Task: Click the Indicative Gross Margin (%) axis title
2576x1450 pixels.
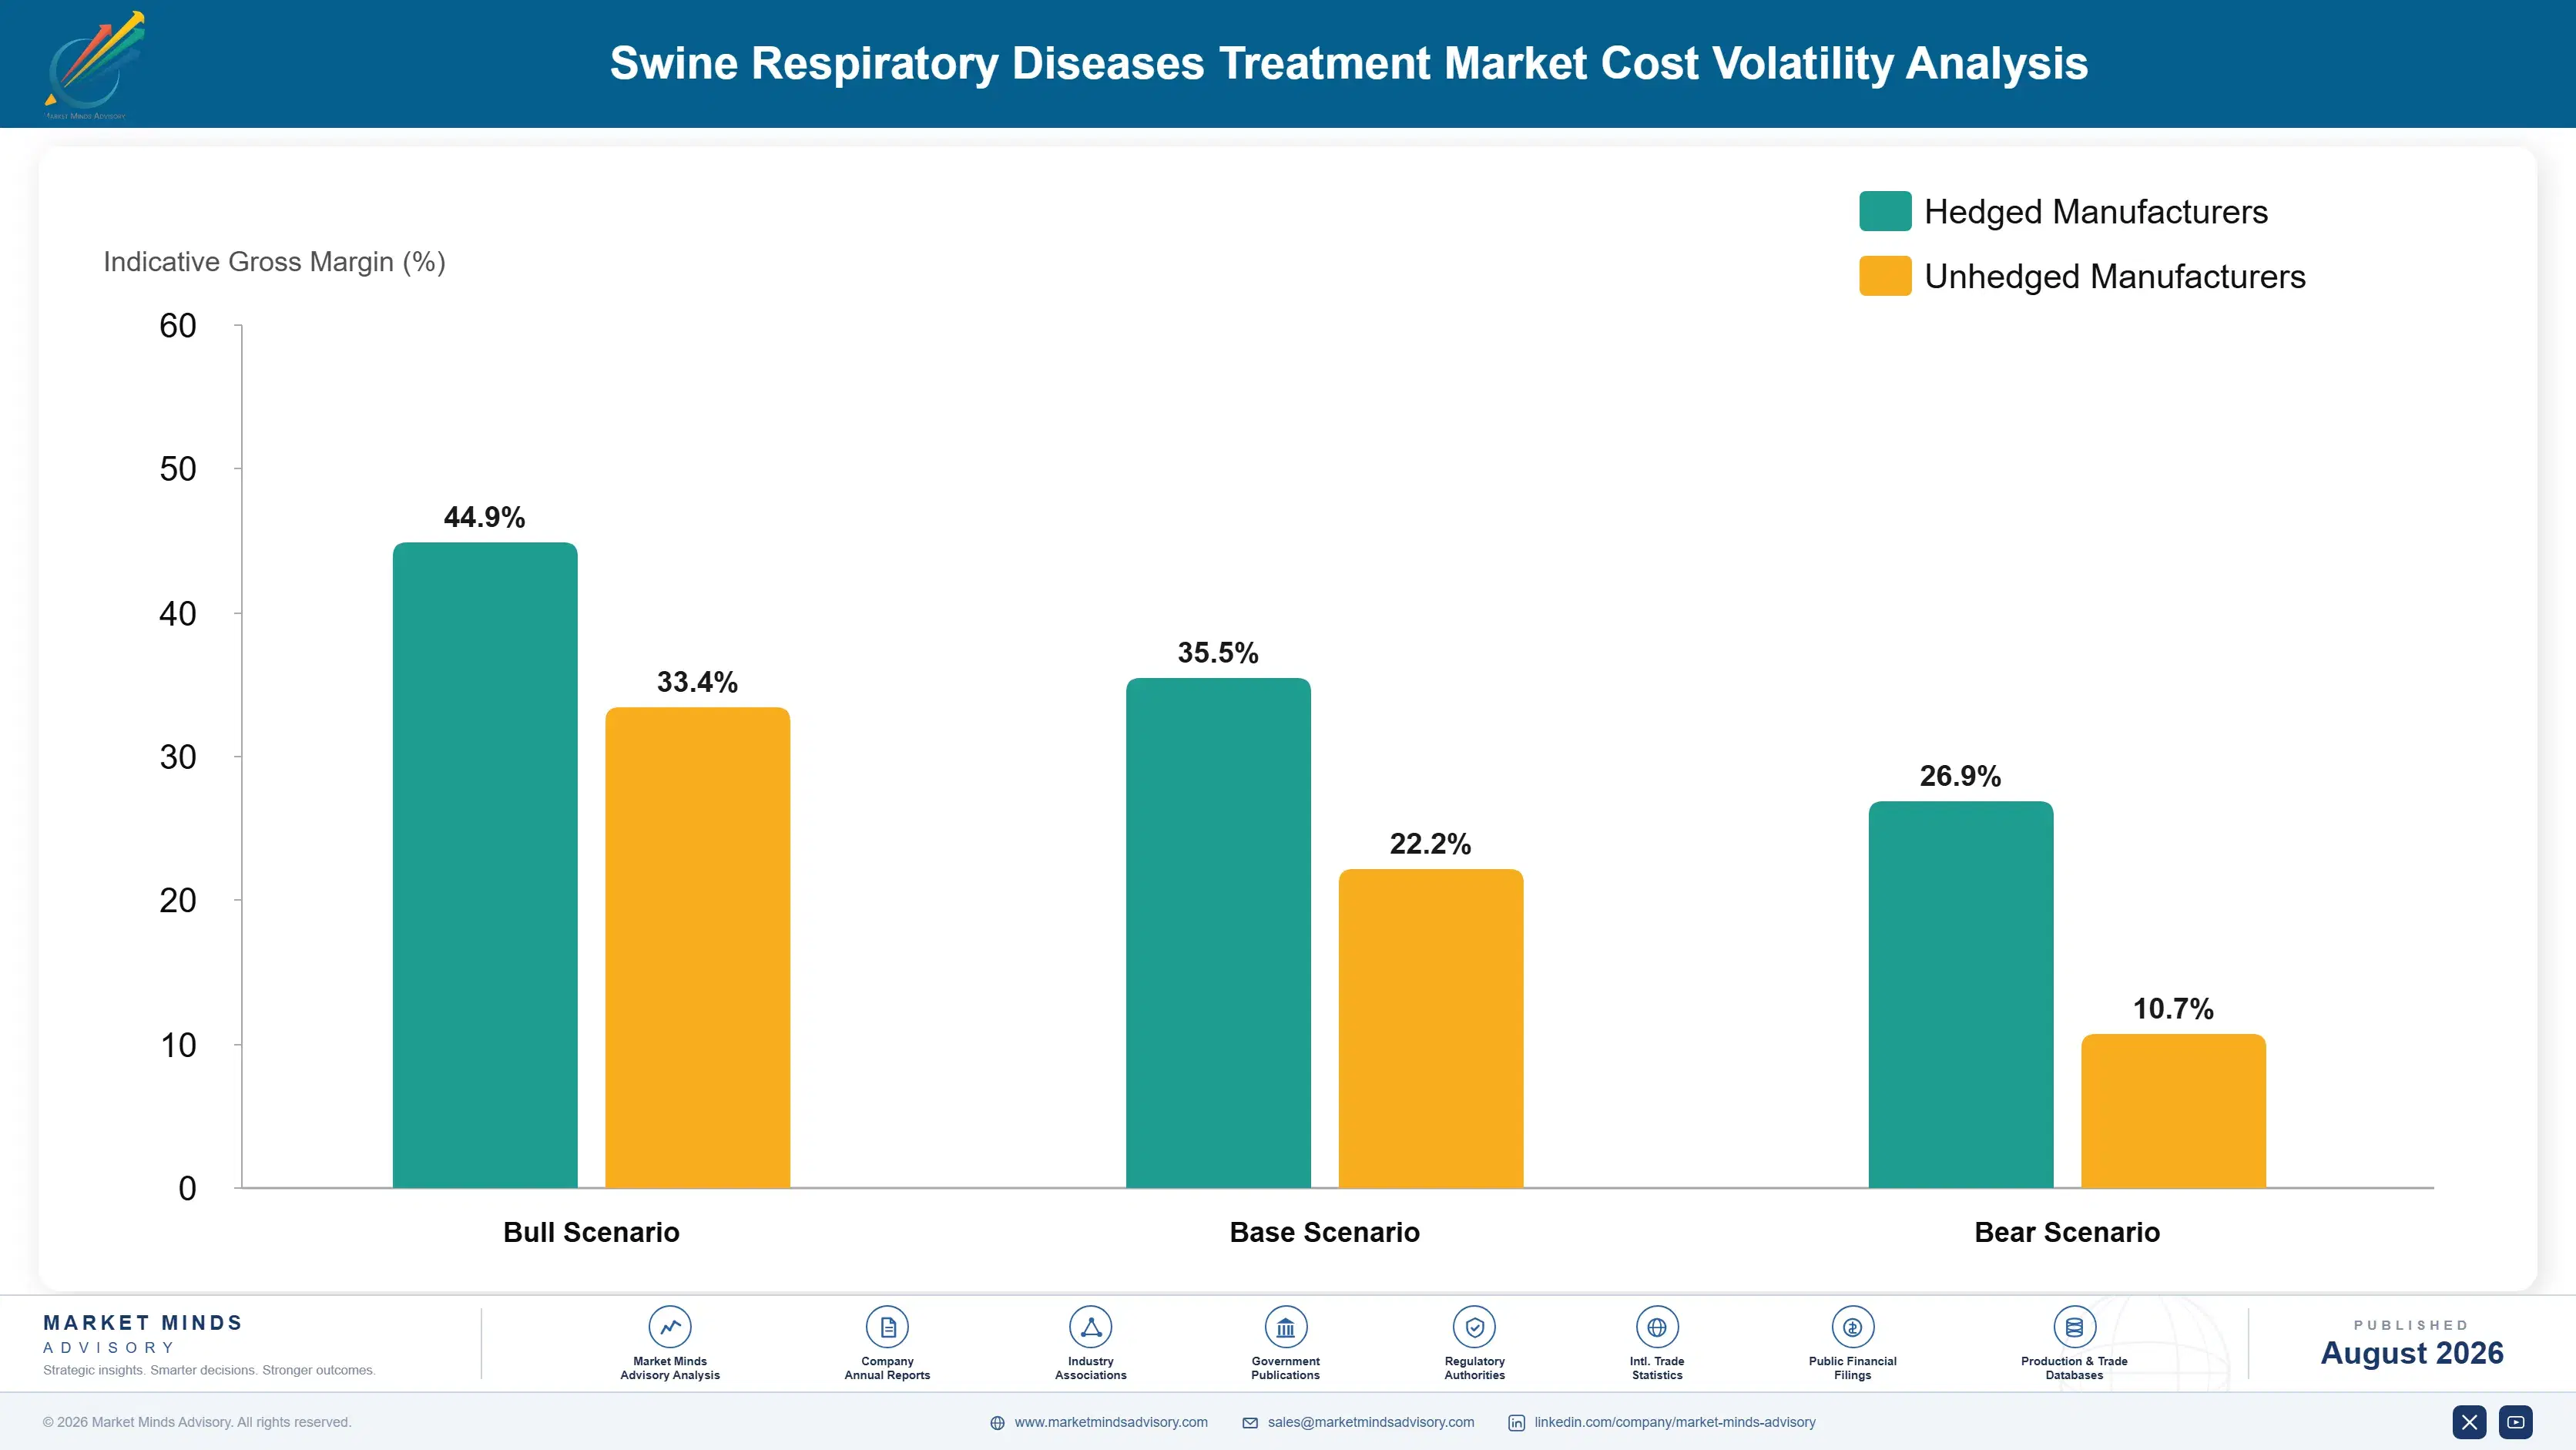Action: [x=274, y=262]
